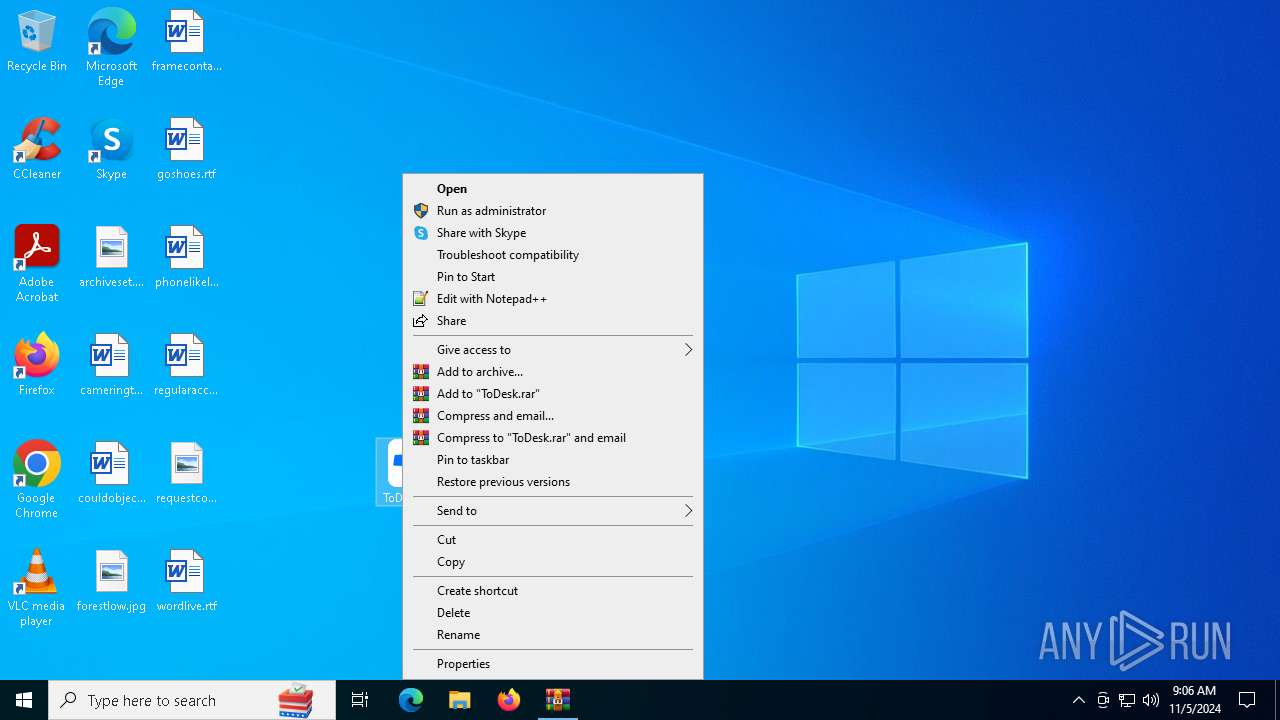The image size is (1280, 720).
Task: Select Restore previous versions
Action: pos(553,482)
